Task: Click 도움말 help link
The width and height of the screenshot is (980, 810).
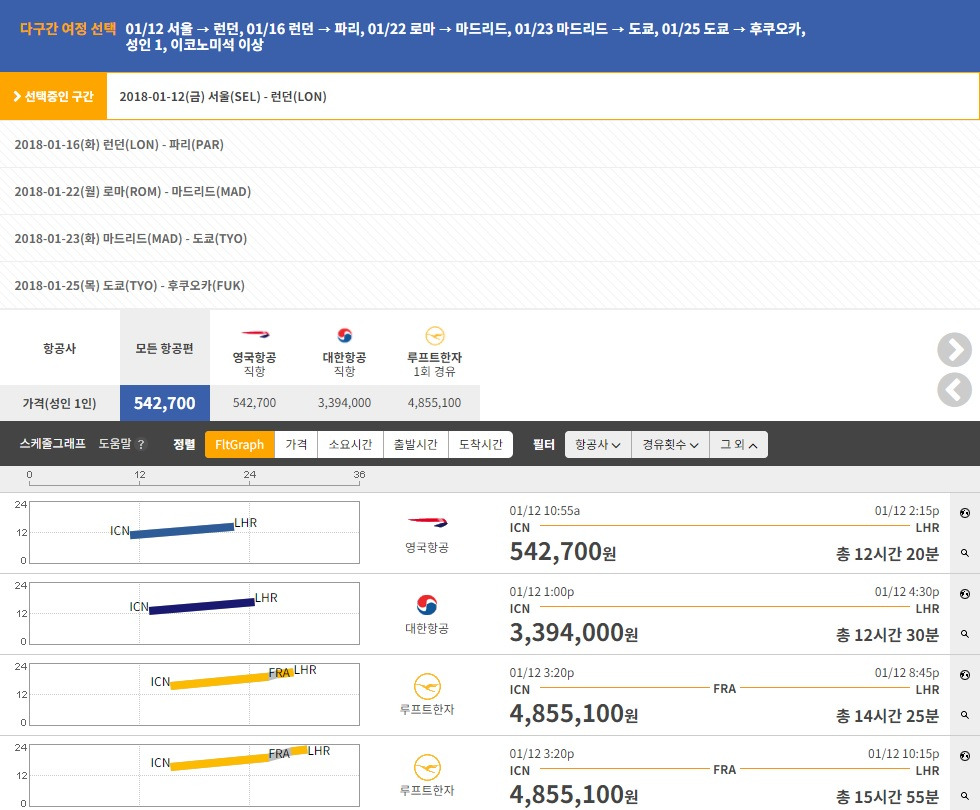Action: pyautogui.click(x=115, y=444)
